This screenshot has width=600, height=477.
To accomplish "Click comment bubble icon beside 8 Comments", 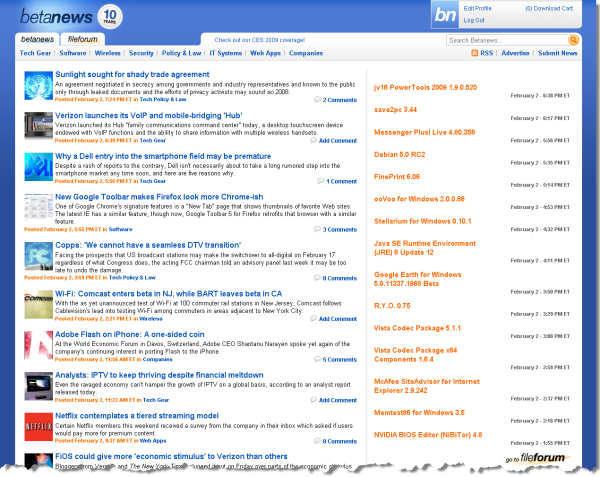I will click(317, 441).
